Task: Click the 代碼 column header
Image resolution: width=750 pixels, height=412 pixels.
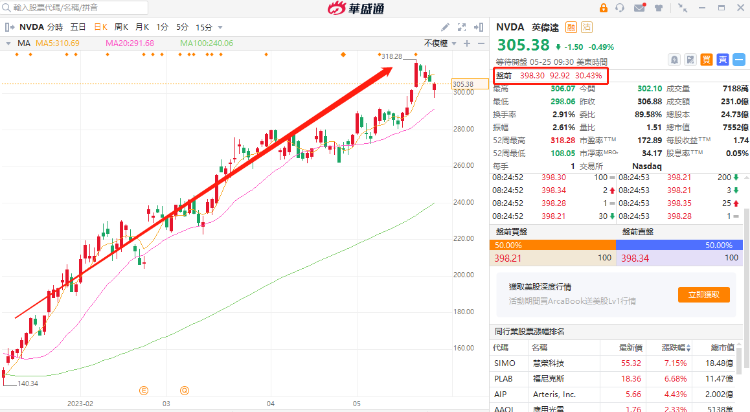Action: point(500,347)
